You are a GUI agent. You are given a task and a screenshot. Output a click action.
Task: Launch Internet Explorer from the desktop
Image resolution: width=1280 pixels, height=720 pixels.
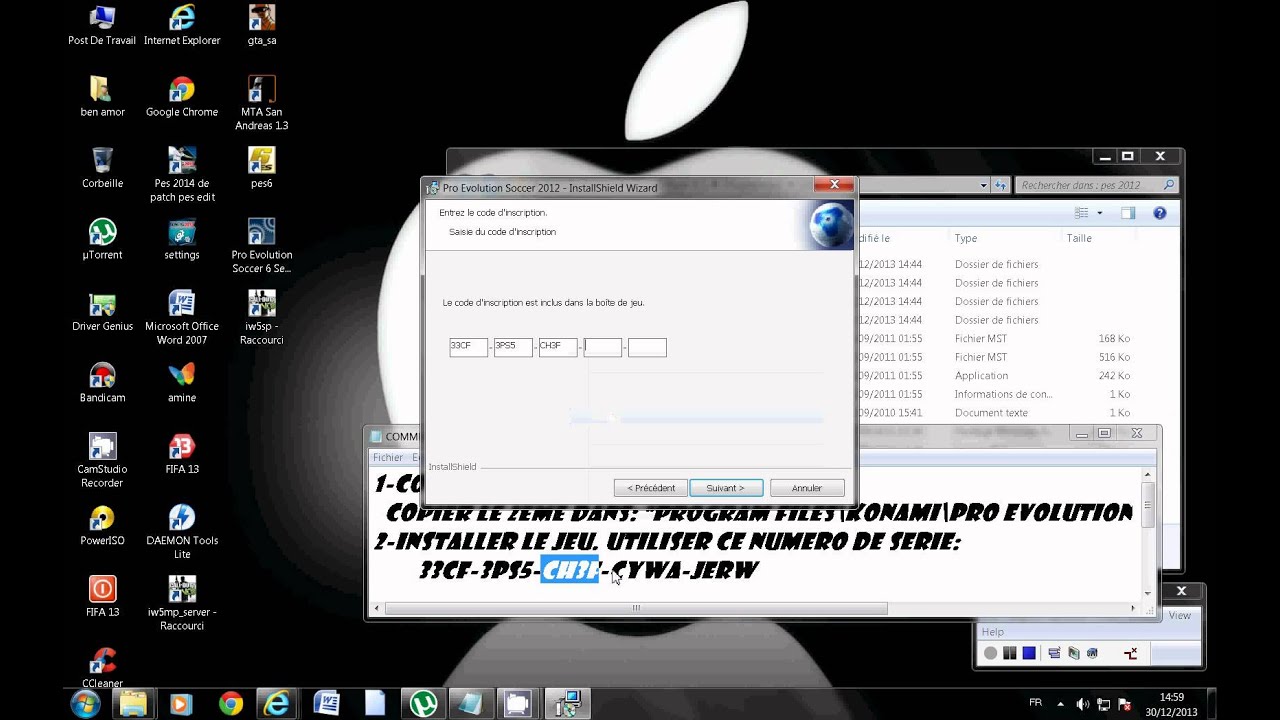(x=182, y=26)
